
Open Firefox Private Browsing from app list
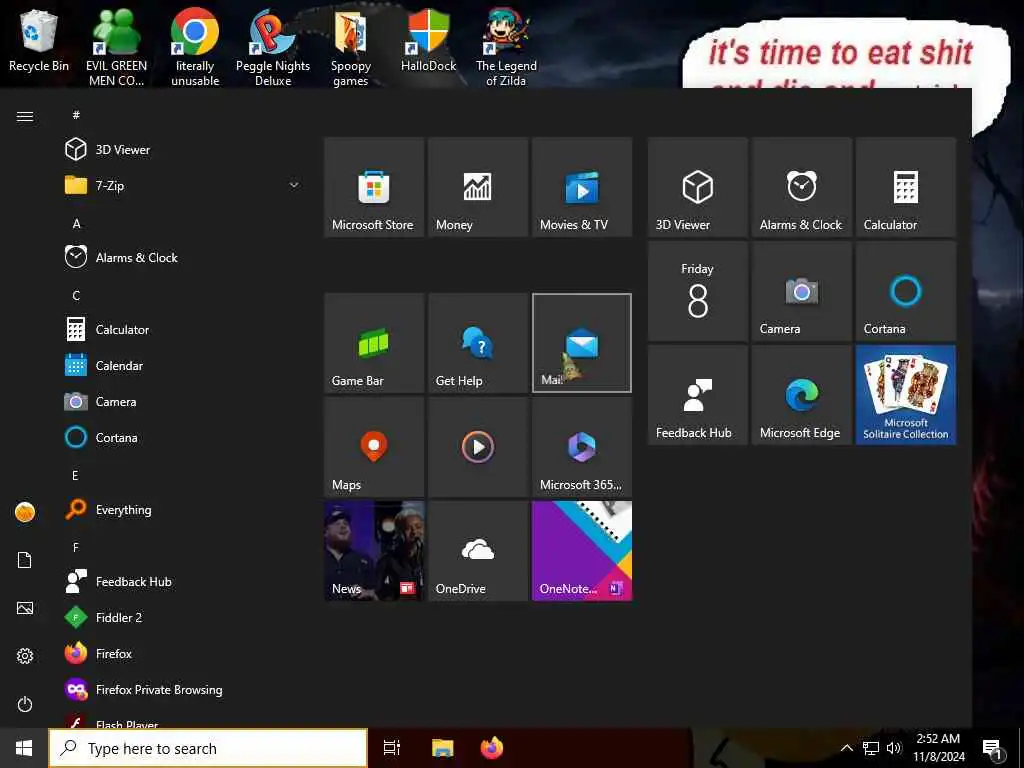183,689
